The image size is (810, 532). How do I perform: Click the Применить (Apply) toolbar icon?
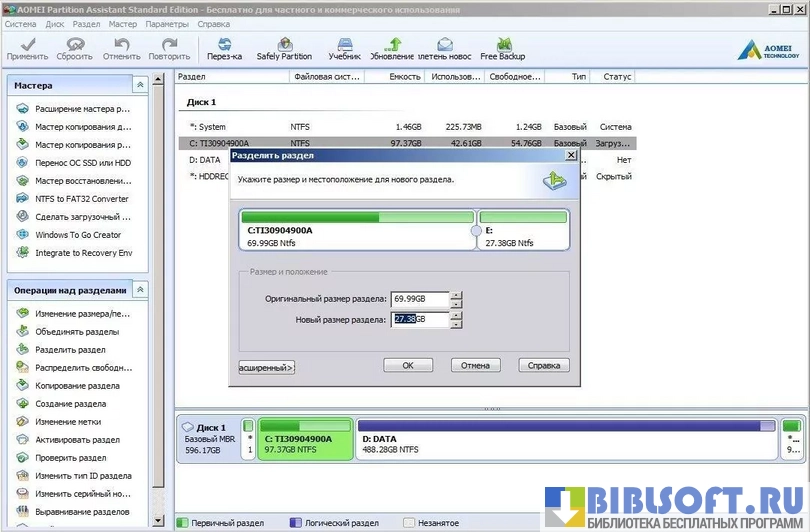[27, 47]
